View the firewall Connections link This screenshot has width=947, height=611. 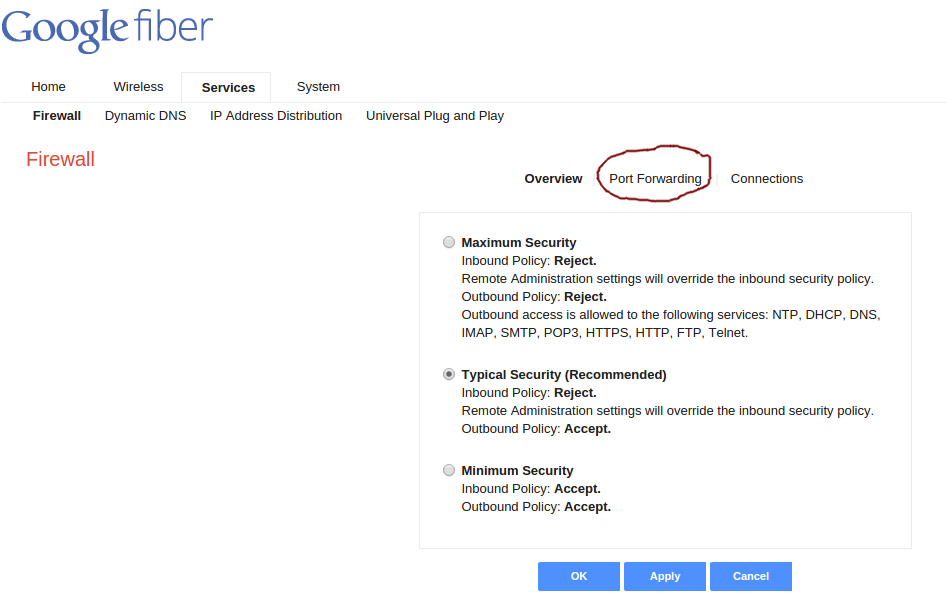click(x=767, y=179)
